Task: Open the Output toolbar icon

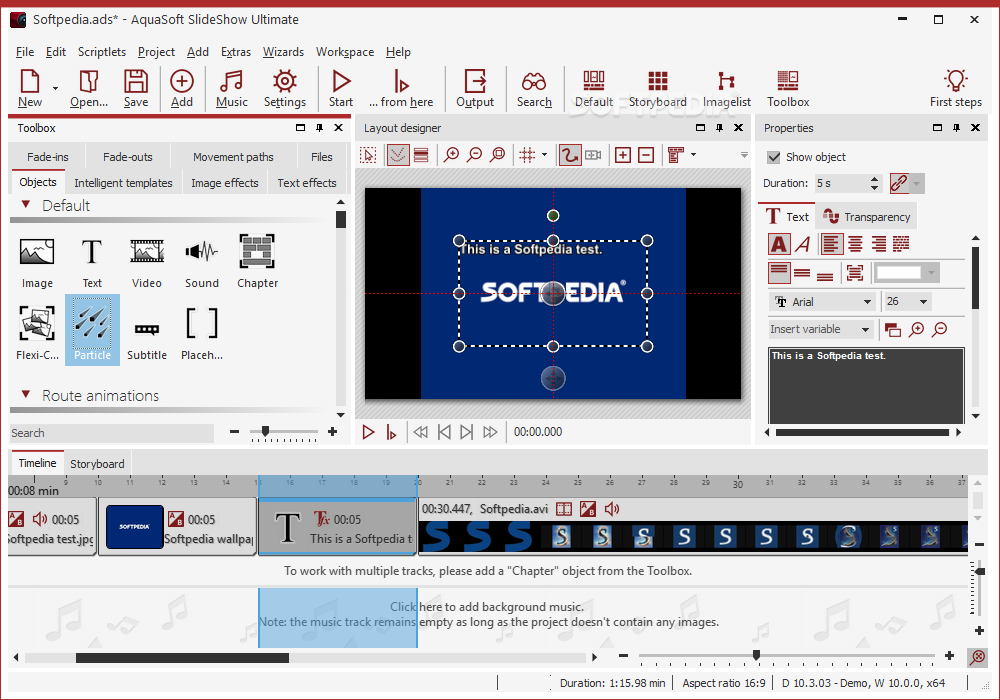Action: [475, 89]
